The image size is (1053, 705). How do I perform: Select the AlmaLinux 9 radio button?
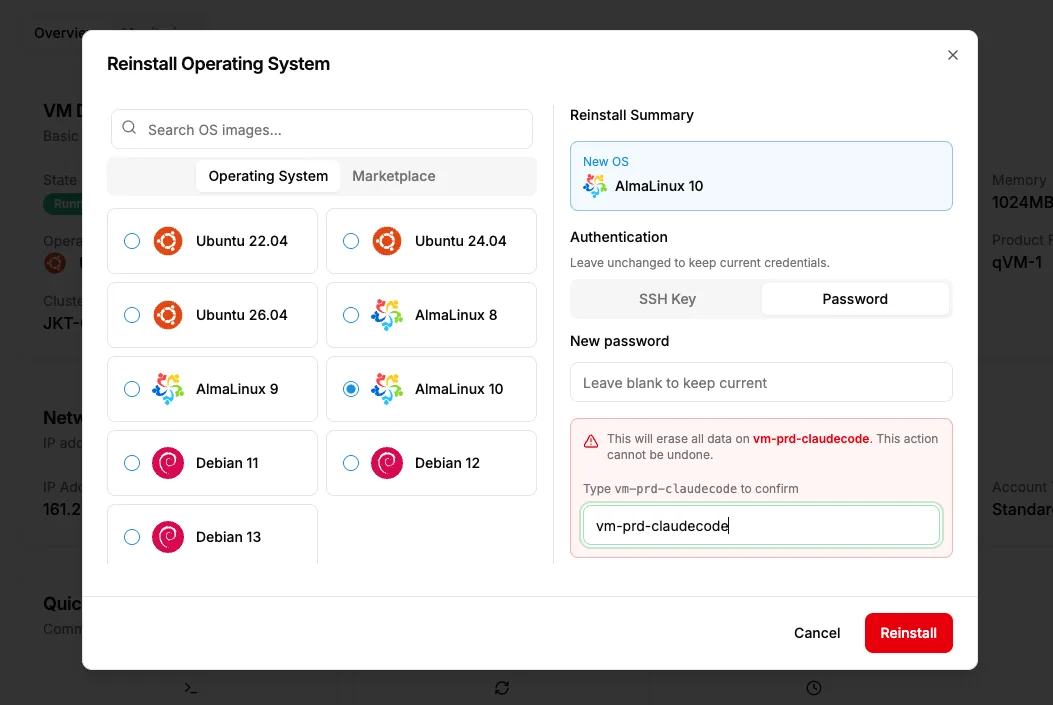coord(132,389)
